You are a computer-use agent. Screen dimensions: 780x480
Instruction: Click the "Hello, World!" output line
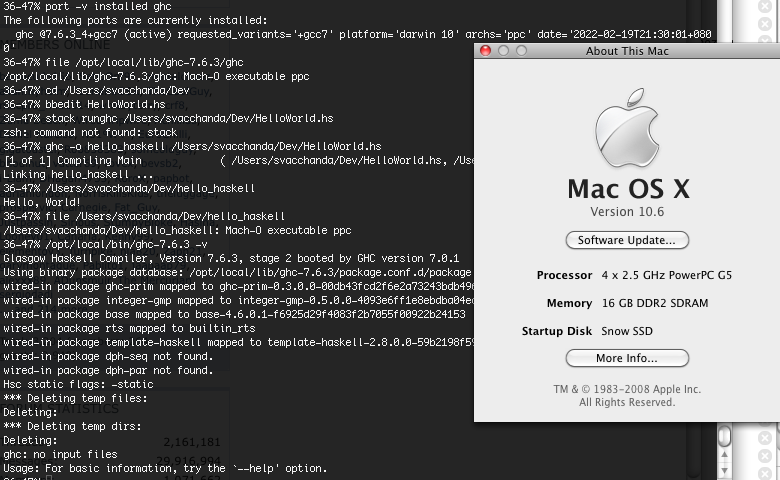pos(42,202)
